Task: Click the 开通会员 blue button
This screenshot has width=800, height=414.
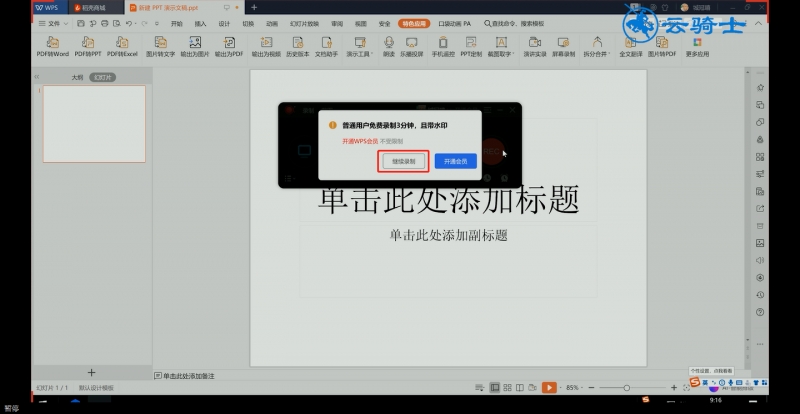Action: click(456, 161)
